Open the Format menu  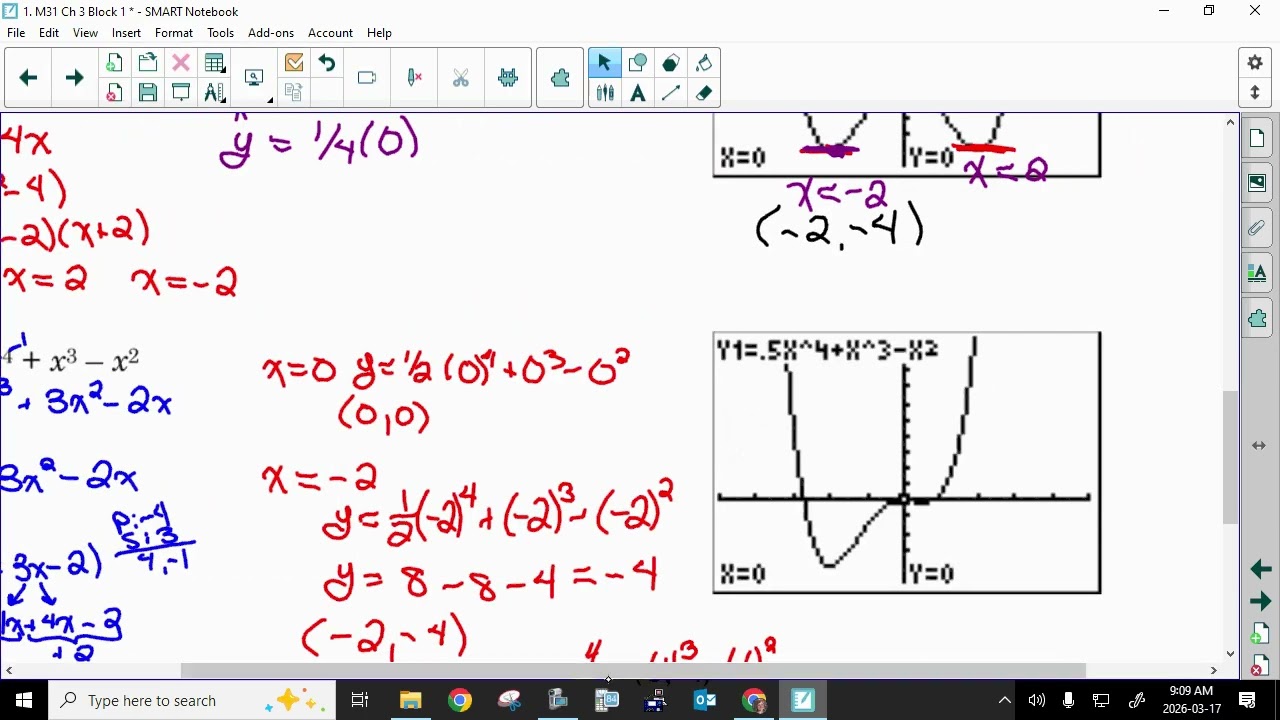(174, 33)
